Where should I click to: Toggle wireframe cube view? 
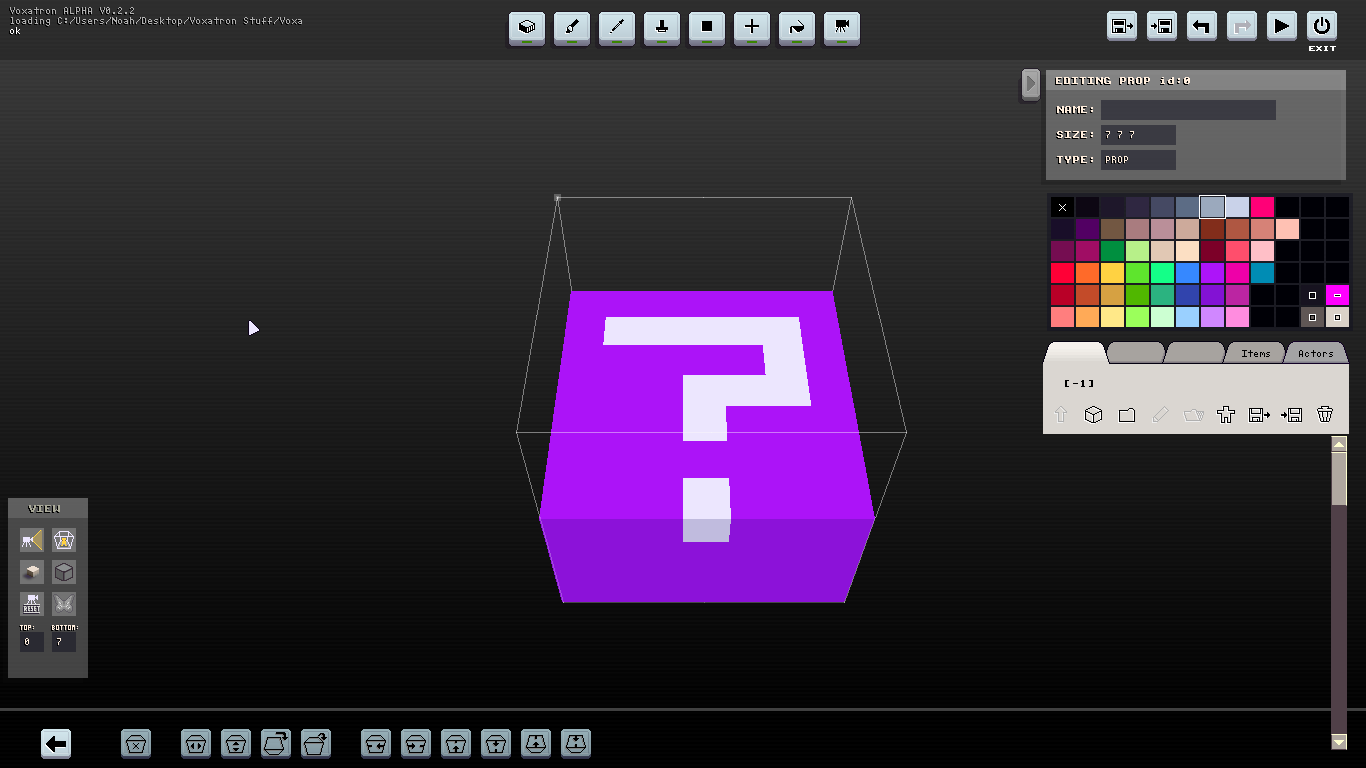coord(64,572)
